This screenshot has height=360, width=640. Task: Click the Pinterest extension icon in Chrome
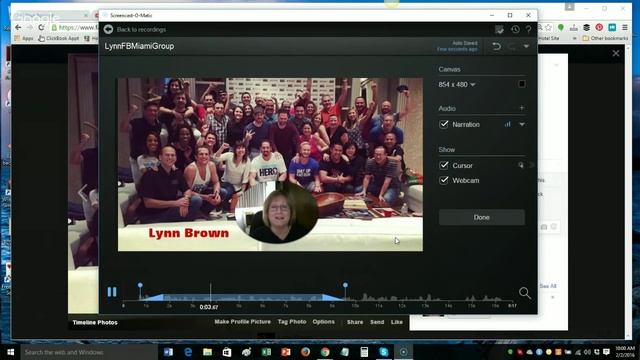tap(599, 27)
